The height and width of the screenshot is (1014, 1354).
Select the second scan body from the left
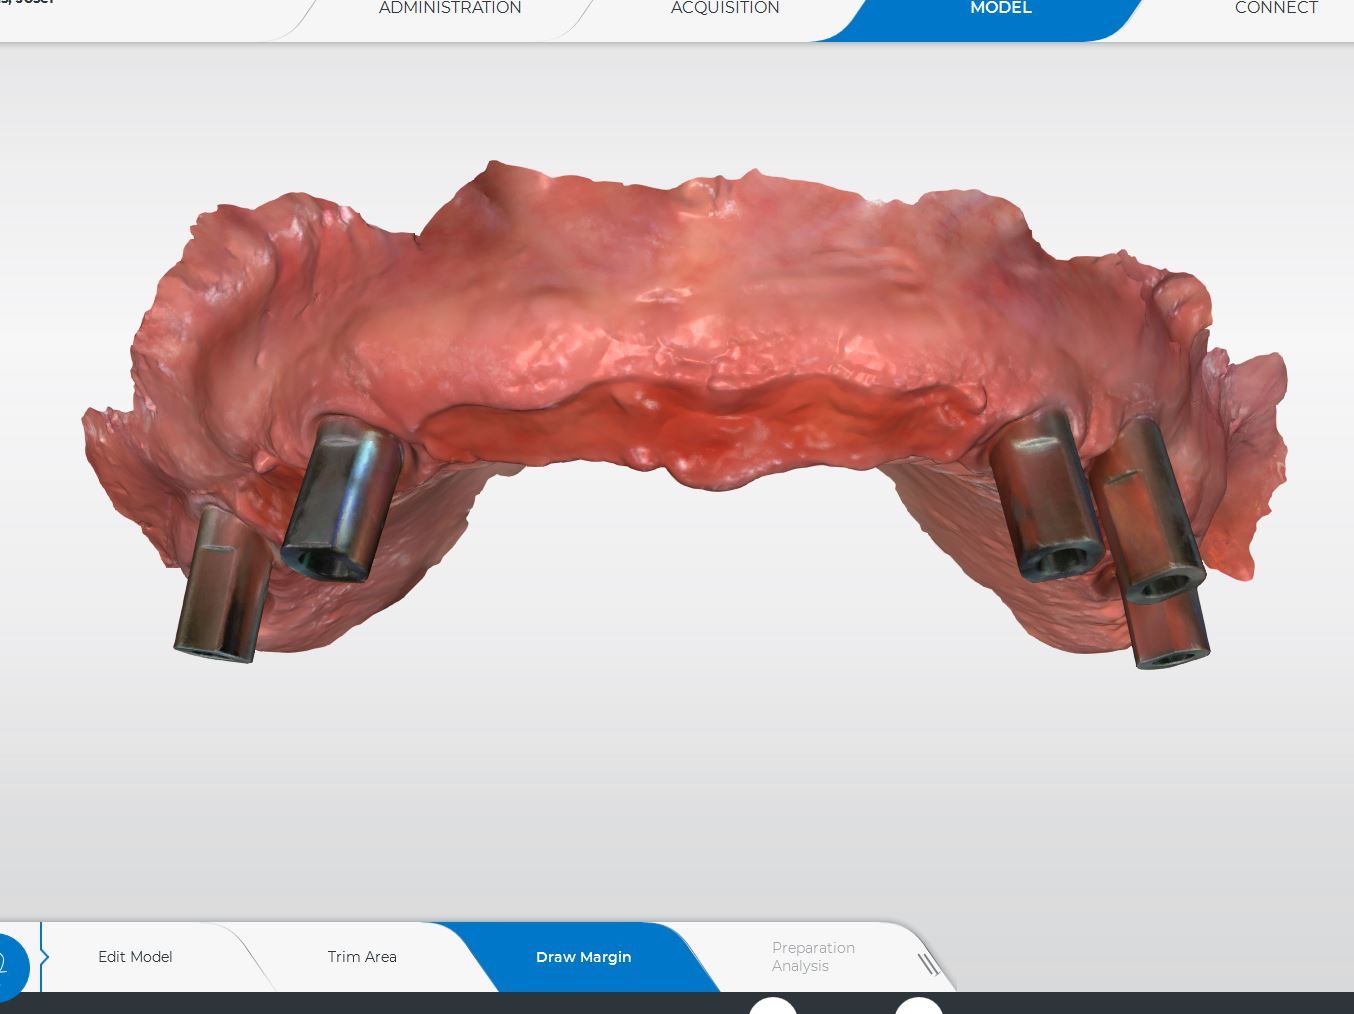pos(342,500)
